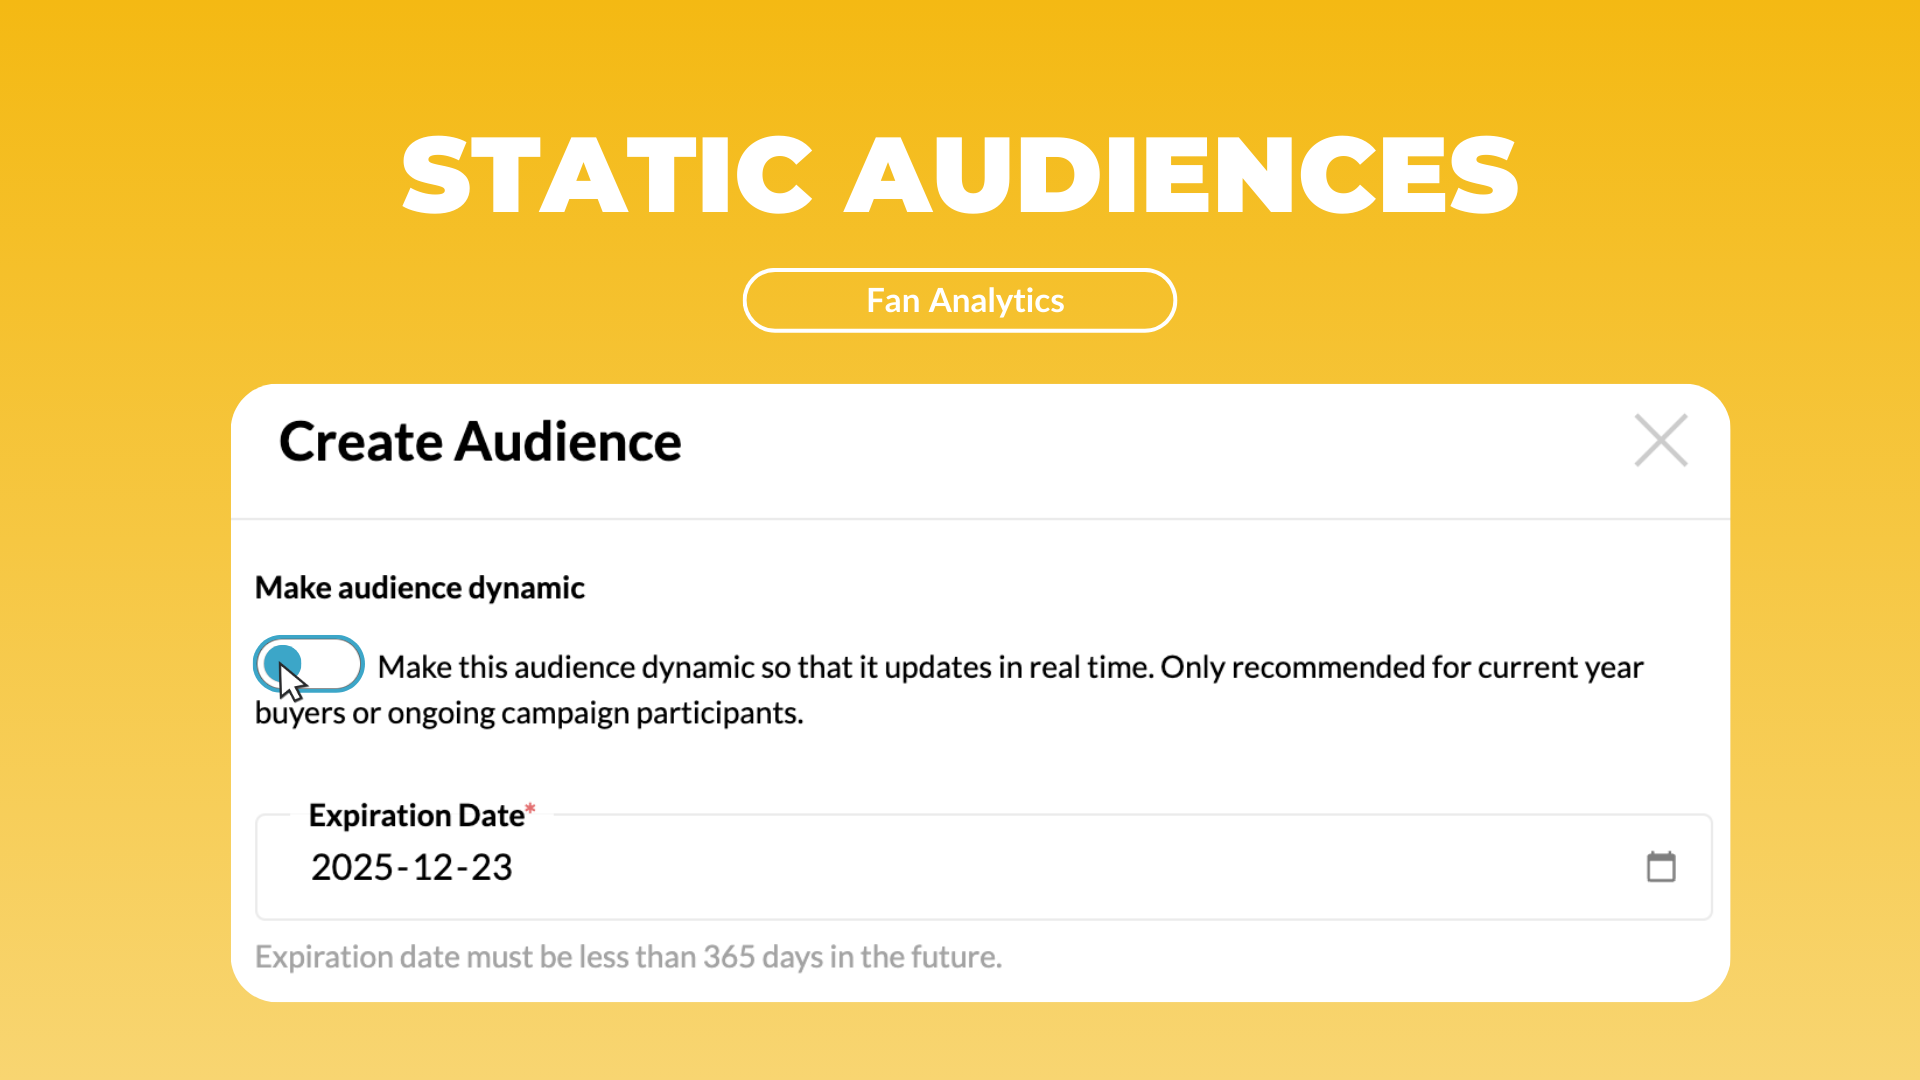Close the Create Audience dialog
Viewport: 1920px width, 1080px height.
tap(1661, 440)
